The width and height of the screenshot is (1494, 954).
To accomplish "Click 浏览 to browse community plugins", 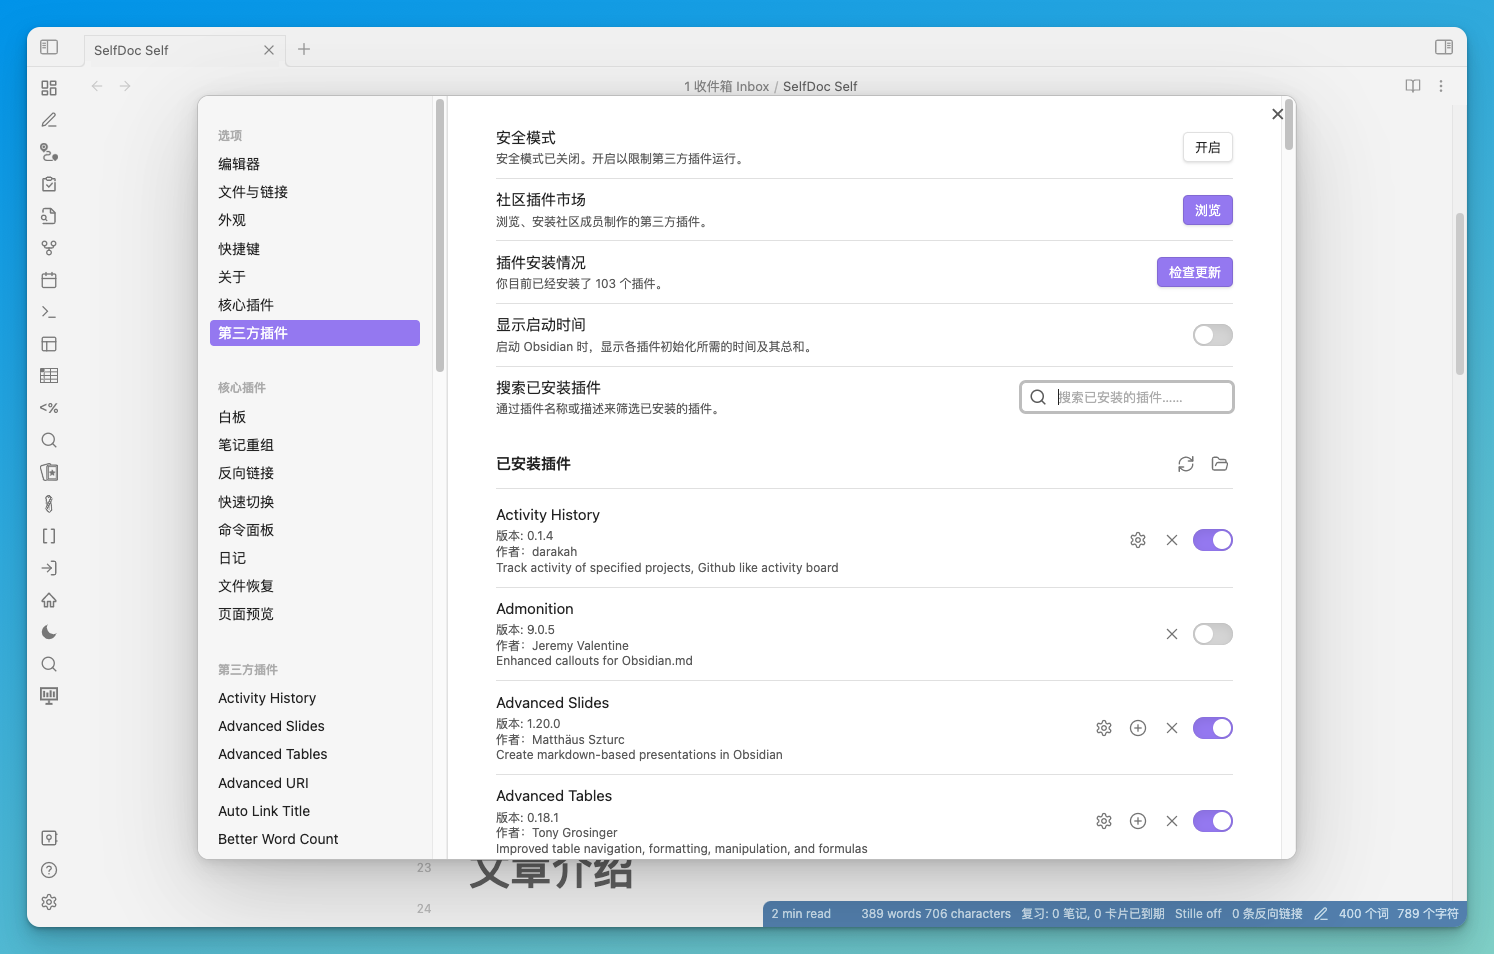I will 1207,210.
